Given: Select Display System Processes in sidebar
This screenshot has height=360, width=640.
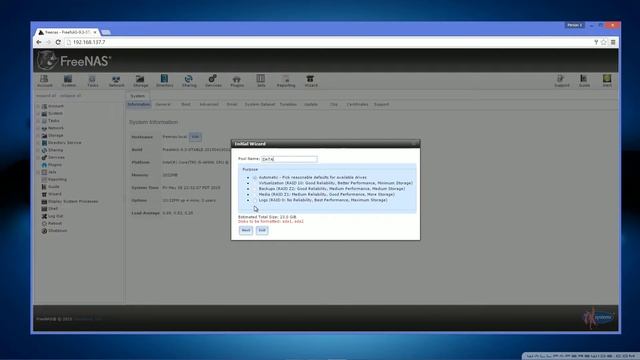Looking at the screenshot, I should pyautogui.click(x=73, y=201).
